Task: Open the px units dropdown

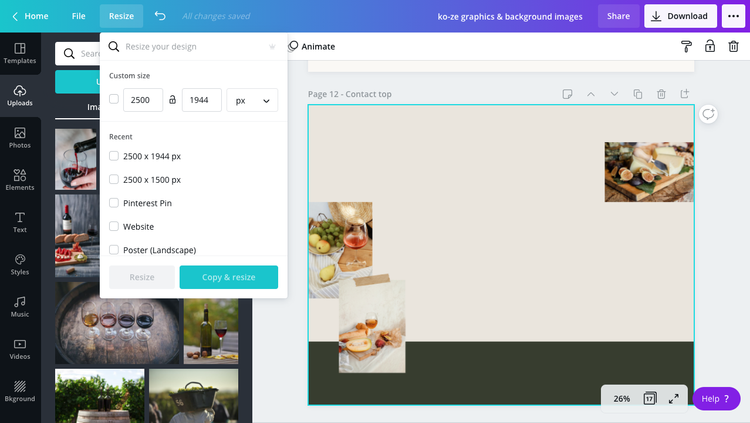Action: point(252,100)
